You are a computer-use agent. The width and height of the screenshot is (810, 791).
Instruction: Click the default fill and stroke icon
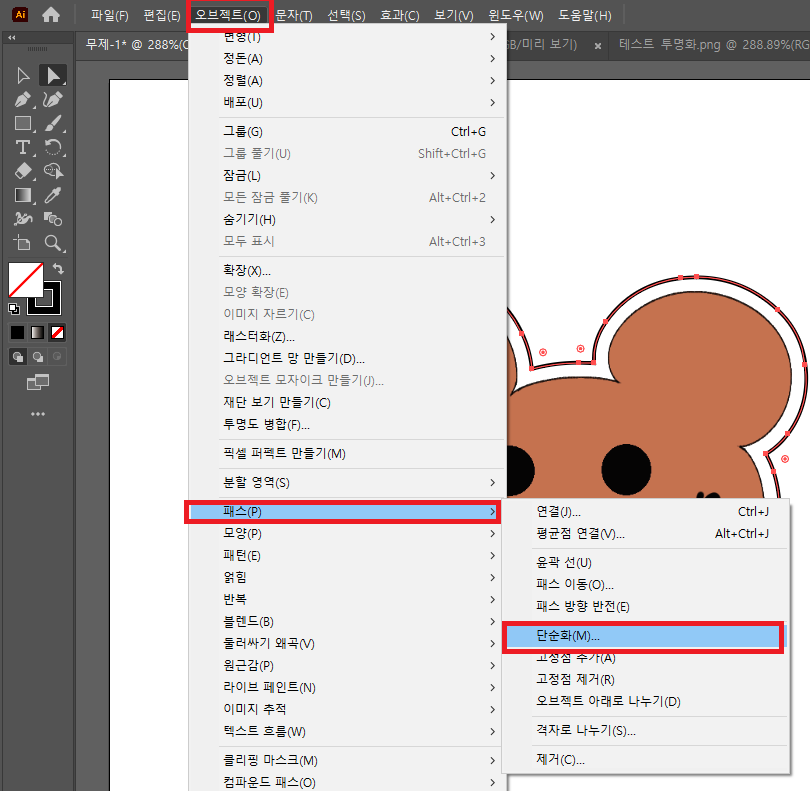[14, 309]
